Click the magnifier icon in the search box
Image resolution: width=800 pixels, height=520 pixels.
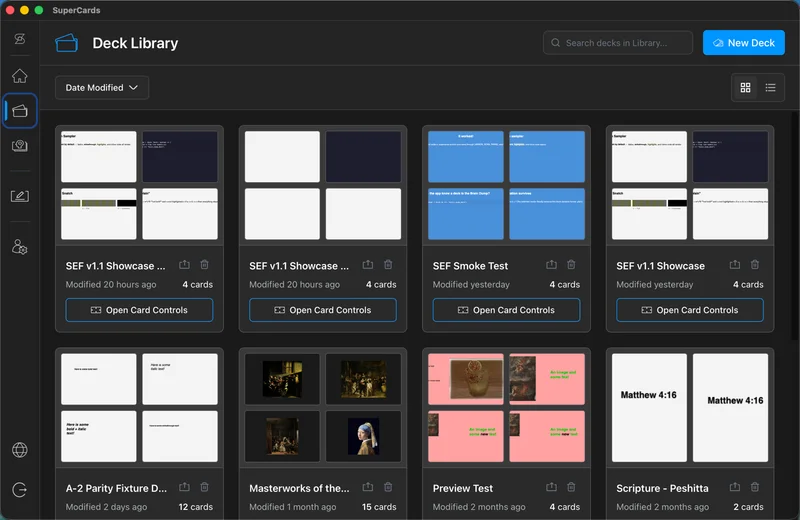tap(556, 43)
